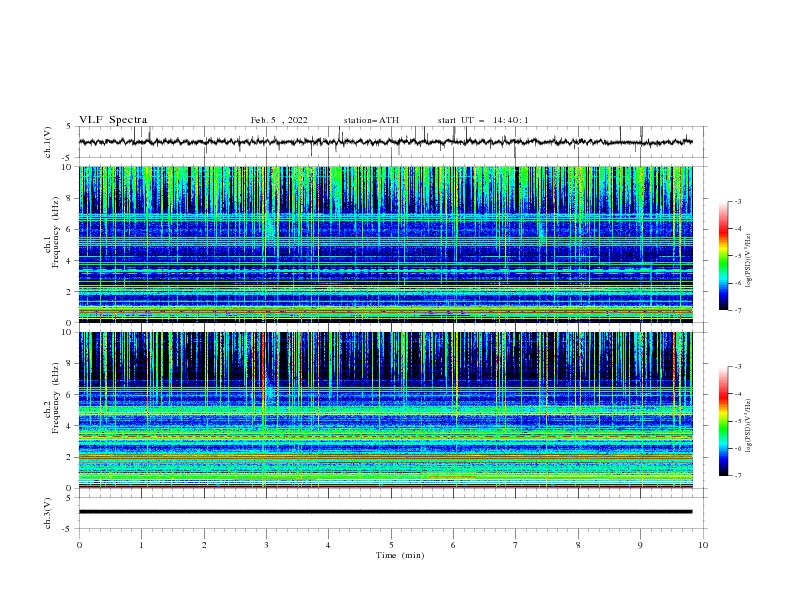Click the "6" kHz tick of ch.2 spectrogram
The width and height of the screenshot is (792, 612).
(71, 394)
